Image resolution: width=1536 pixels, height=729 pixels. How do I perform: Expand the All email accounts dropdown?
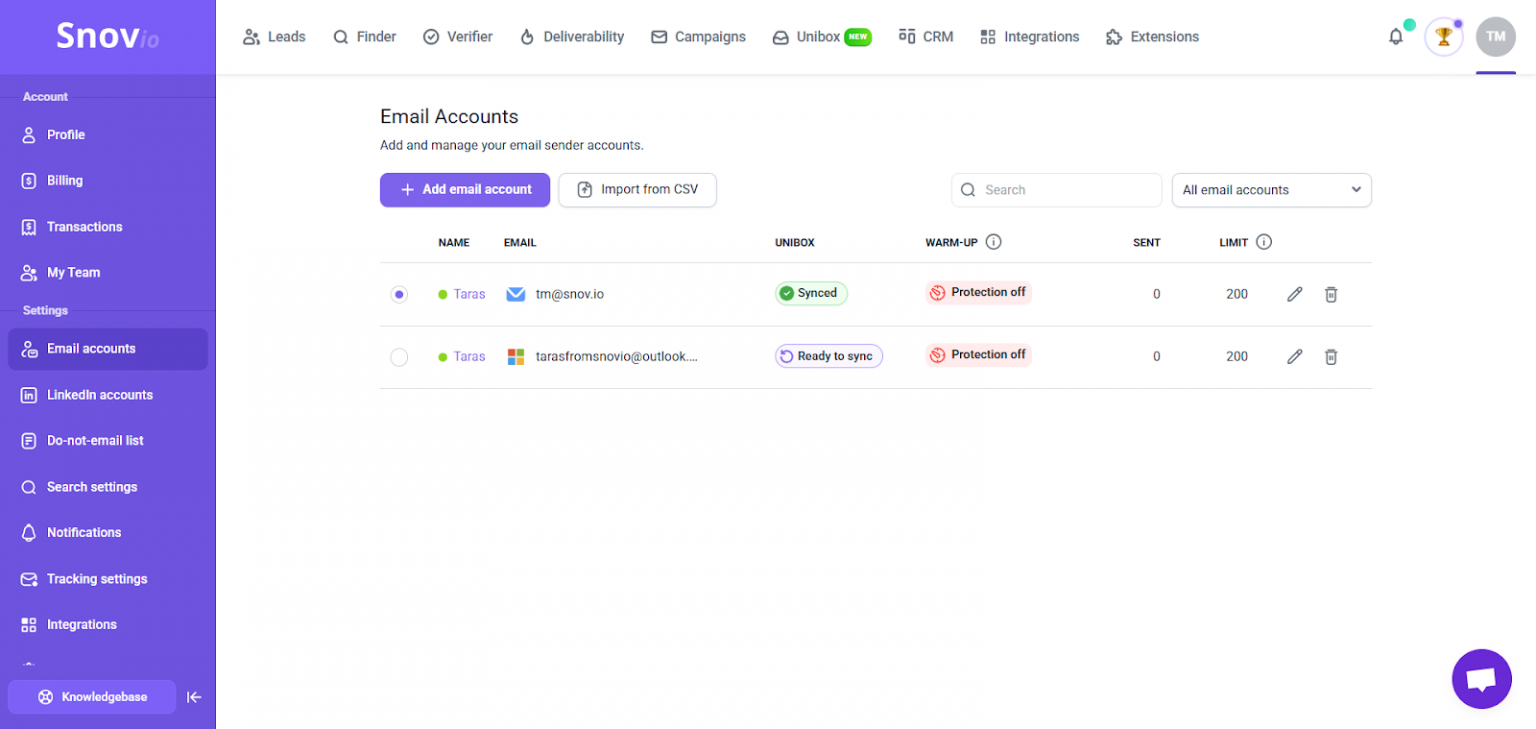pyautogui.click(x=1271, y=190)
